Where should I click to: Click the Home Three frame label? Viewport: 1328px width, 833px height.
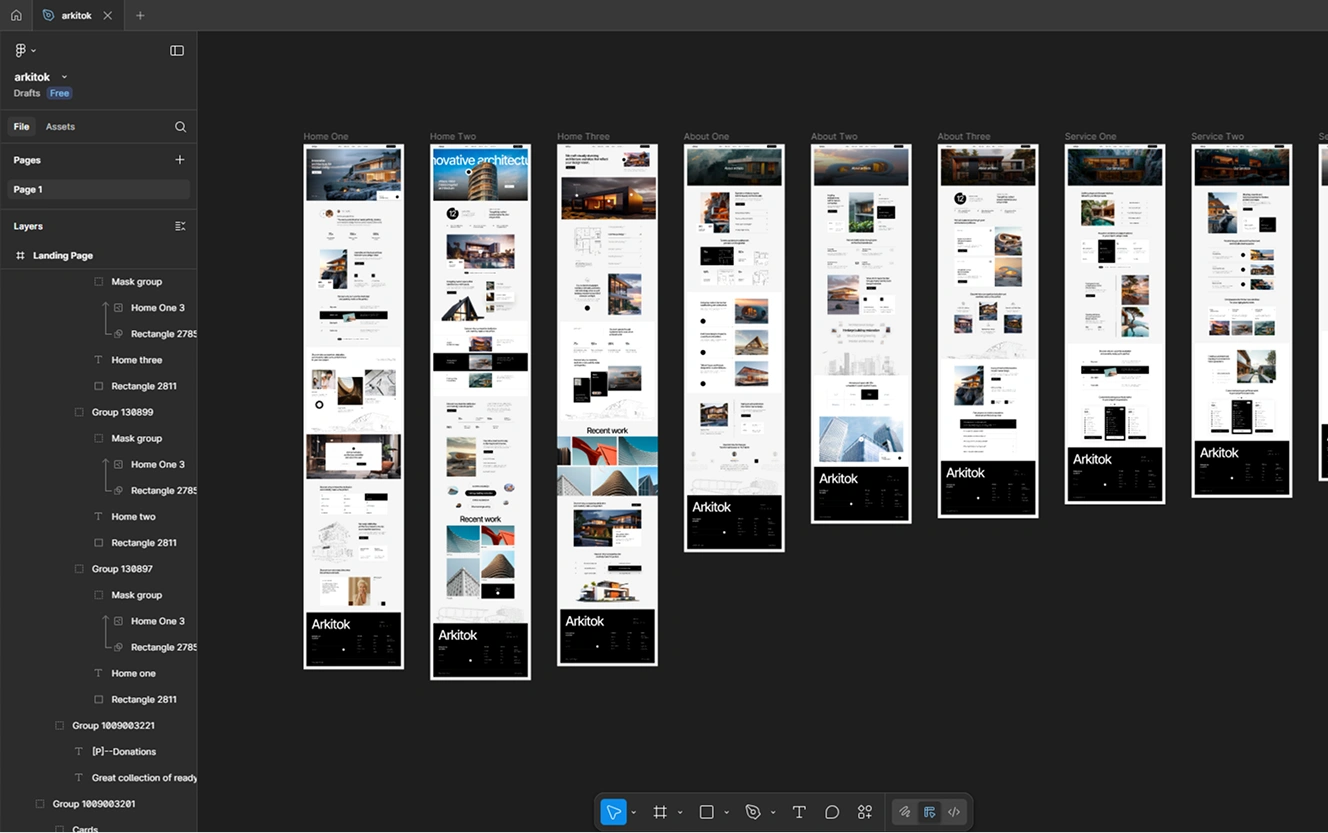coord(583,137)
